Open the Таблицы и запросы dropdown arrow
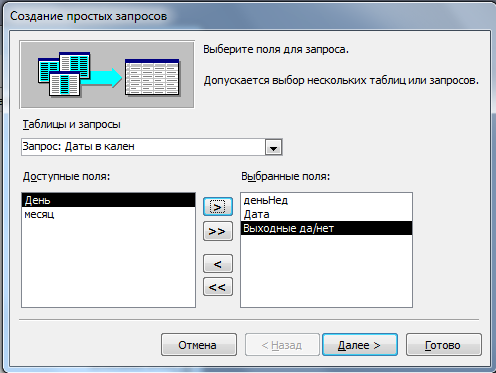The width and height of the screenshot is (496, 373). pos(273,147)
